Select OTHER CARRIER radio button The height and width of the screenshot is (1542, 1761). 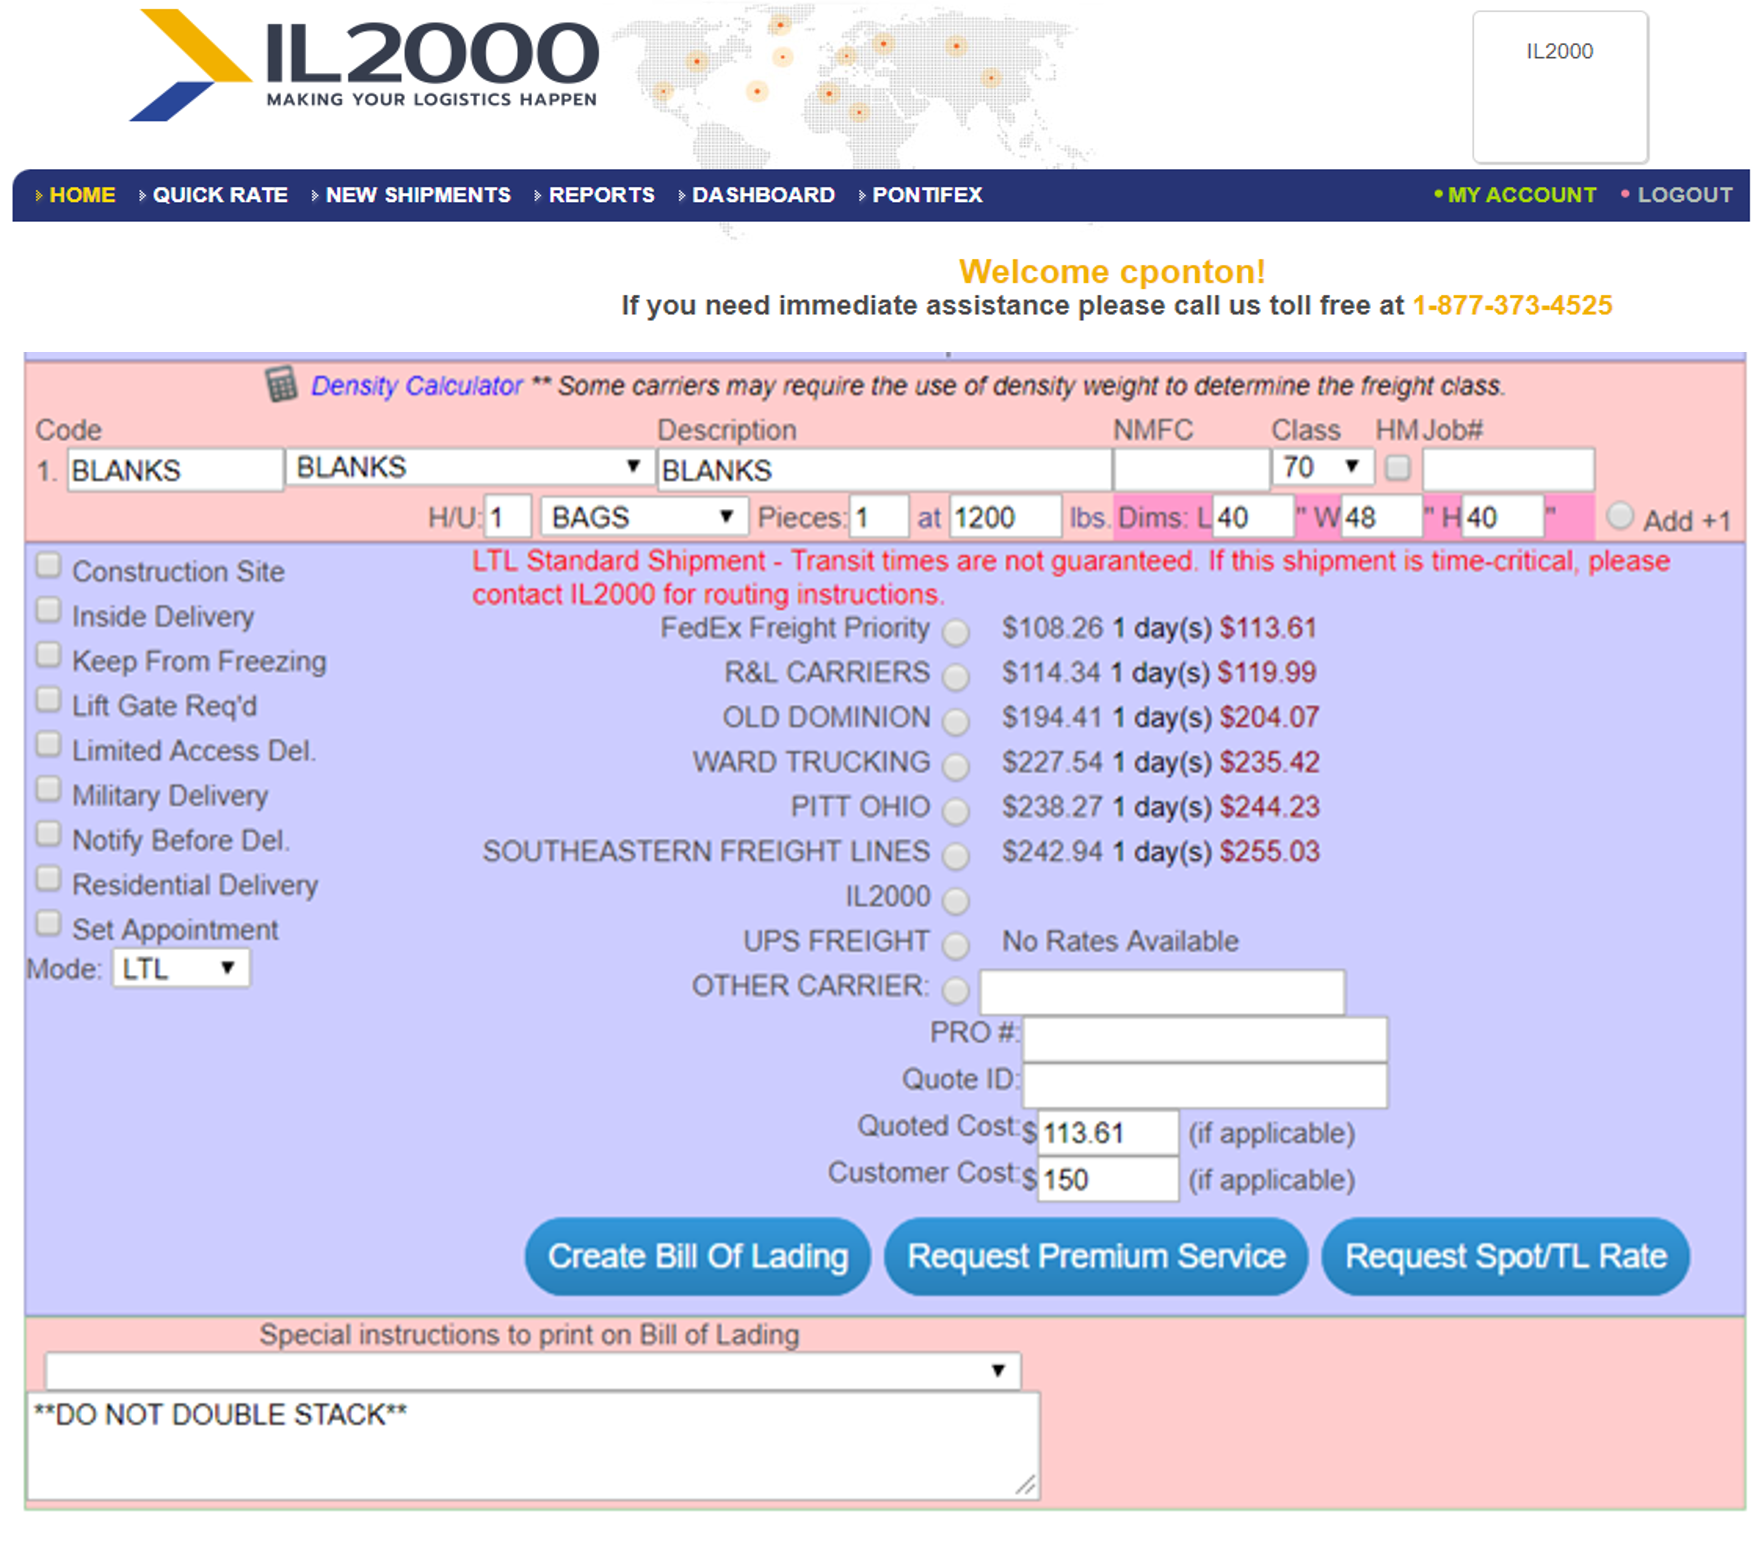click(956, 990)
